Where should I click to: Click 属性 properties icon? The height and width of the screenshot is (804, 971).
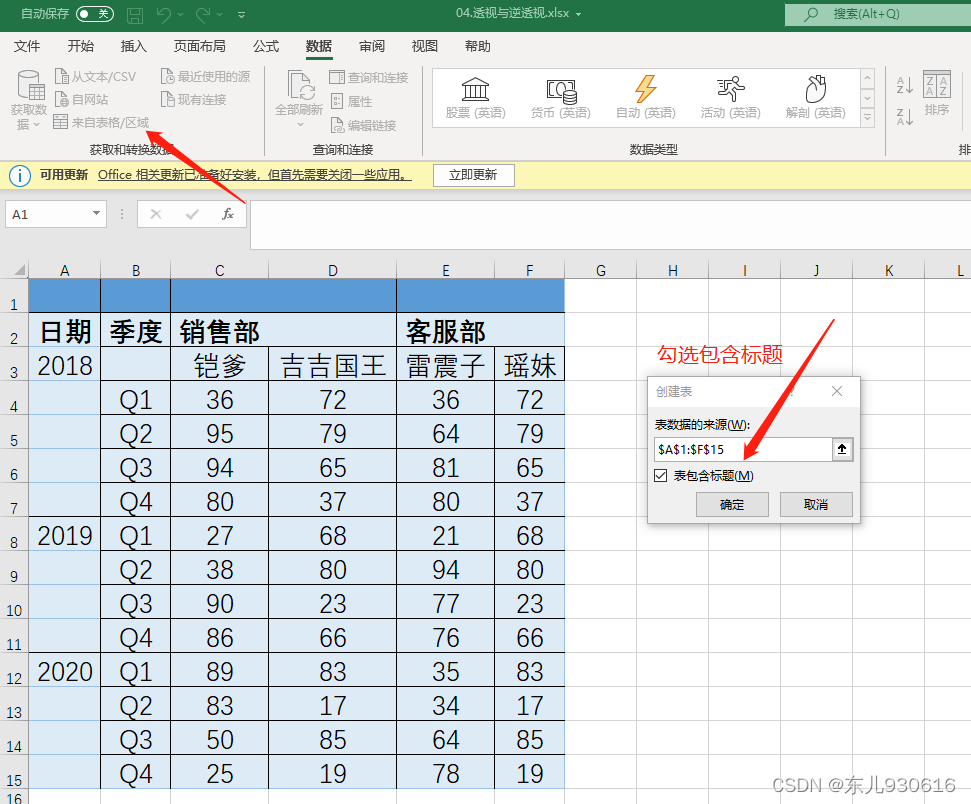[x=337, y=101]
